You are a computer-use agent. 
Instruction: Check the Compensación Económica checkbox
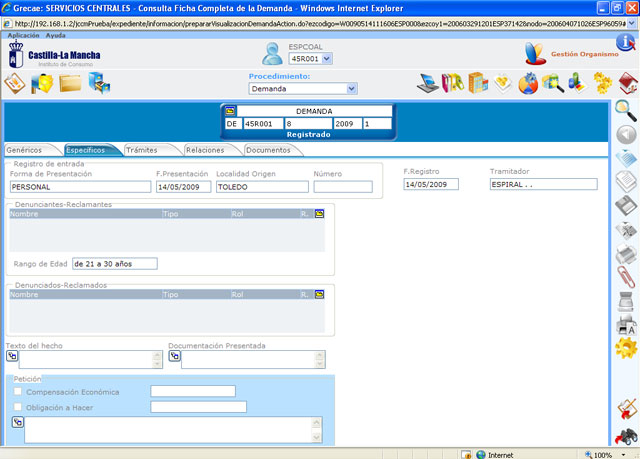(x=17, y=392)
